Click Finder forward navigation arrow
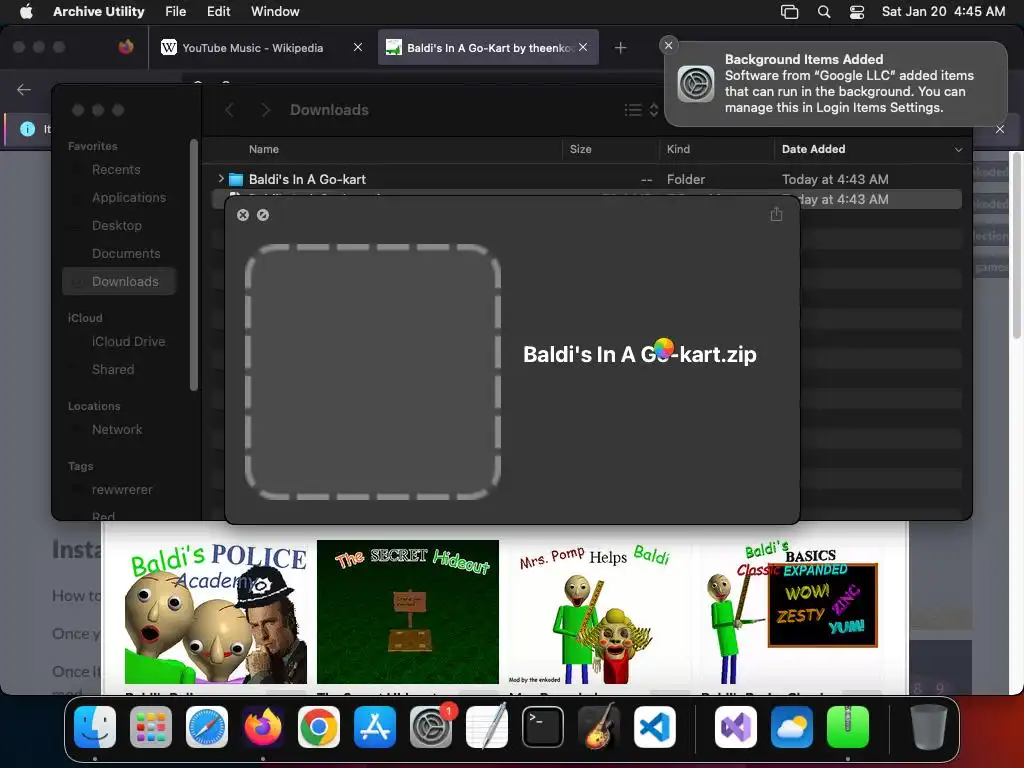This screenshot has width=1024, height=768. pyautogui.click(x=265, y=110)
